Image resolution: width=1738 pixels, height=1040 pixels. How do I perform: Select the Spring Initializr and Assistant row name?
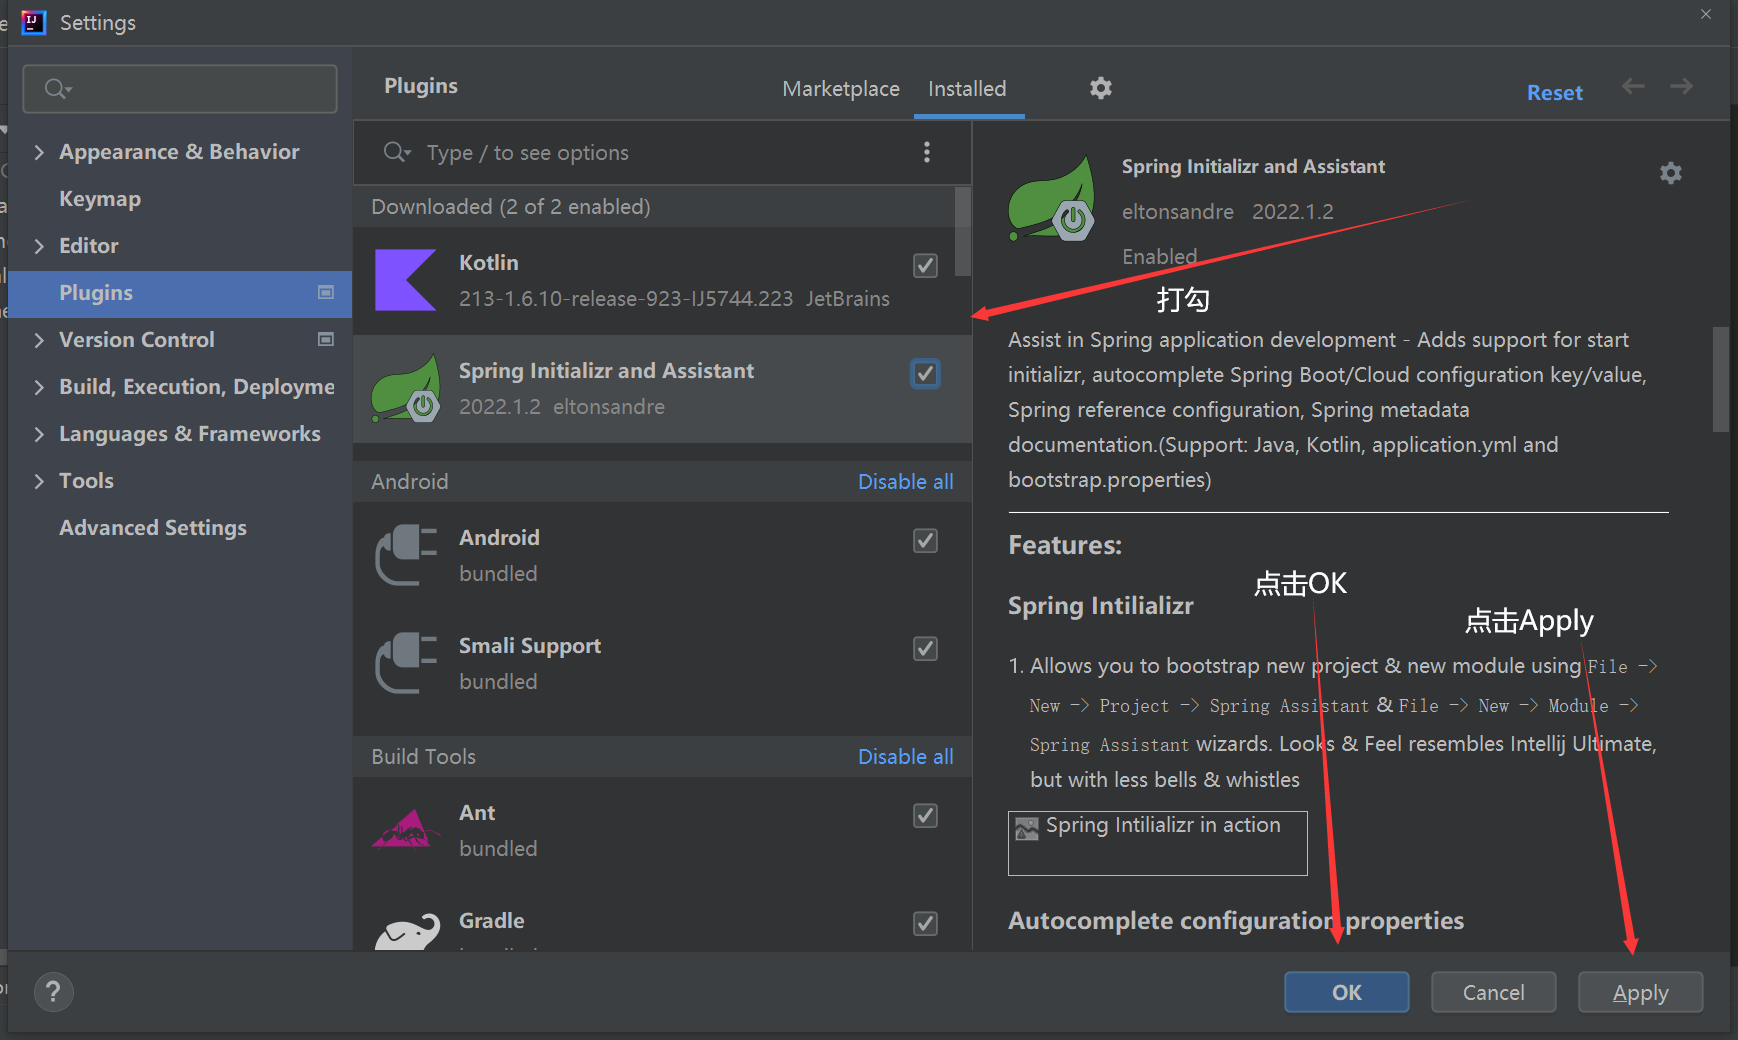pyautogui.click(x=606, y=371)
